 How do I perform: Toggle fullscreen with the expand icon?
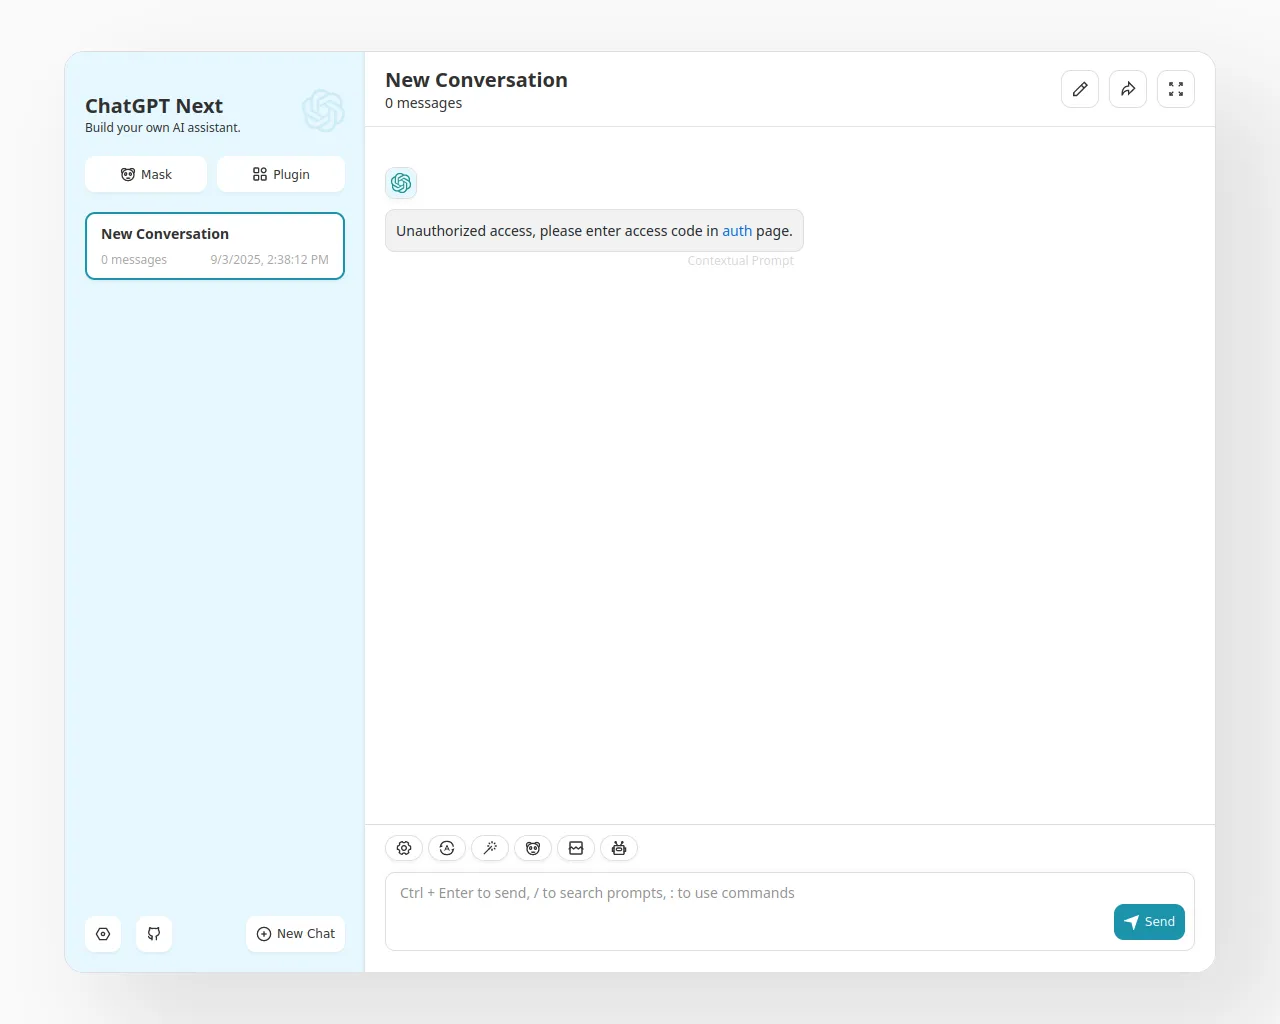(1176, 89)
